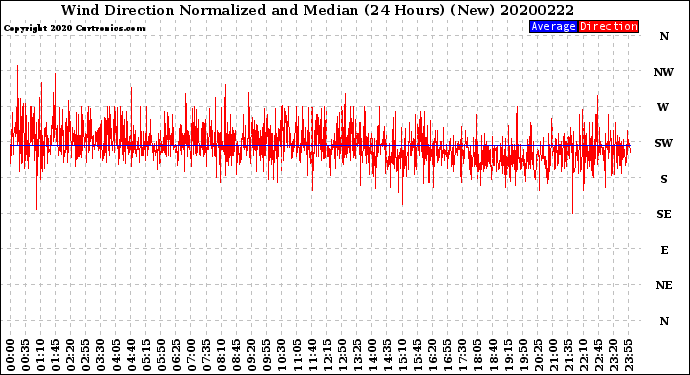Screen dimensions: 690x375
Task: Click the 14:35 time axis label
Action: coord(387,355)
